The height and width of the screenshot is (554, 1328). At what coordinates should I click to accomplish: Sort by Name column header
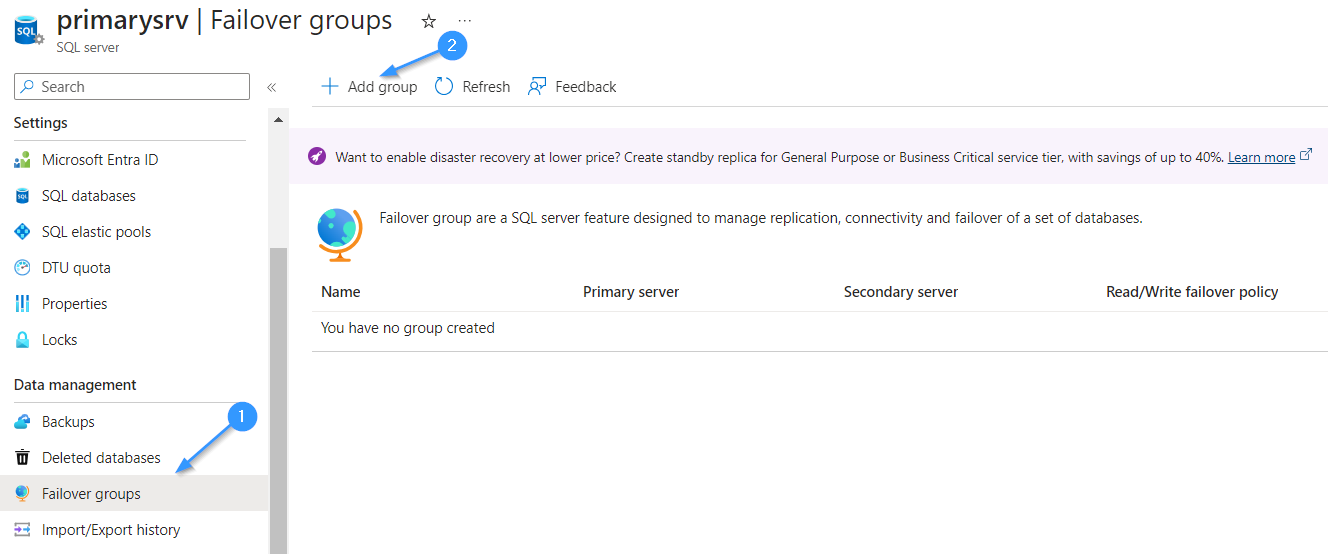[x=340, y=292]
